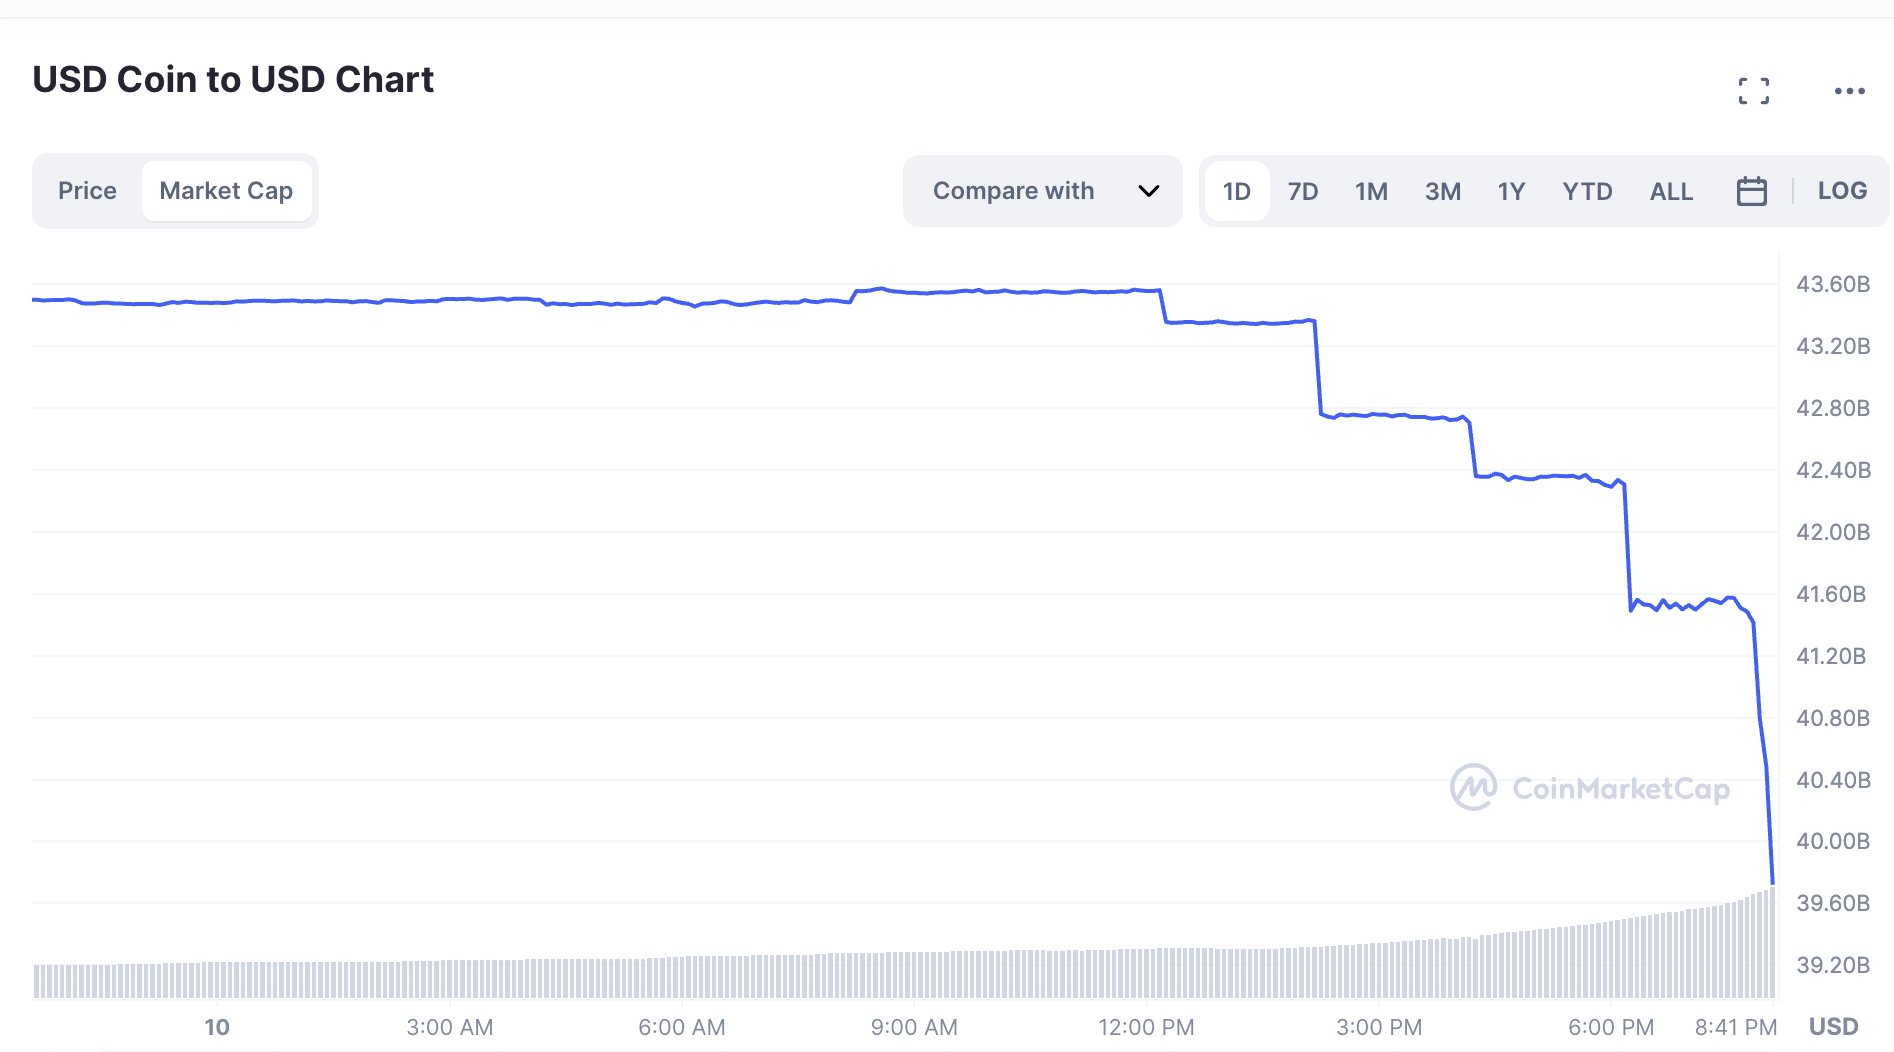Viewport: 1894px width, 1052px height.
Task: Click the 6:00 AM time label
Action: click(x=681, y=1027)
